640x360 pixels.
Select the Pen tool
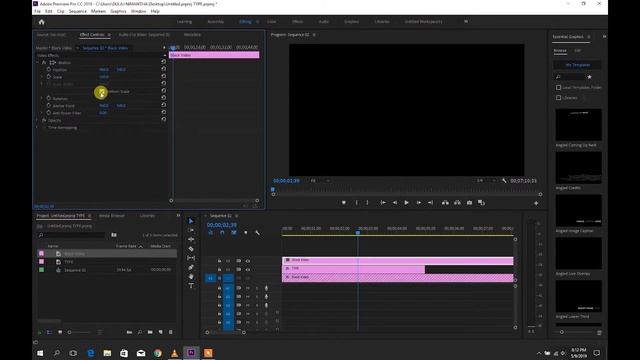click(x=191, y=267)
